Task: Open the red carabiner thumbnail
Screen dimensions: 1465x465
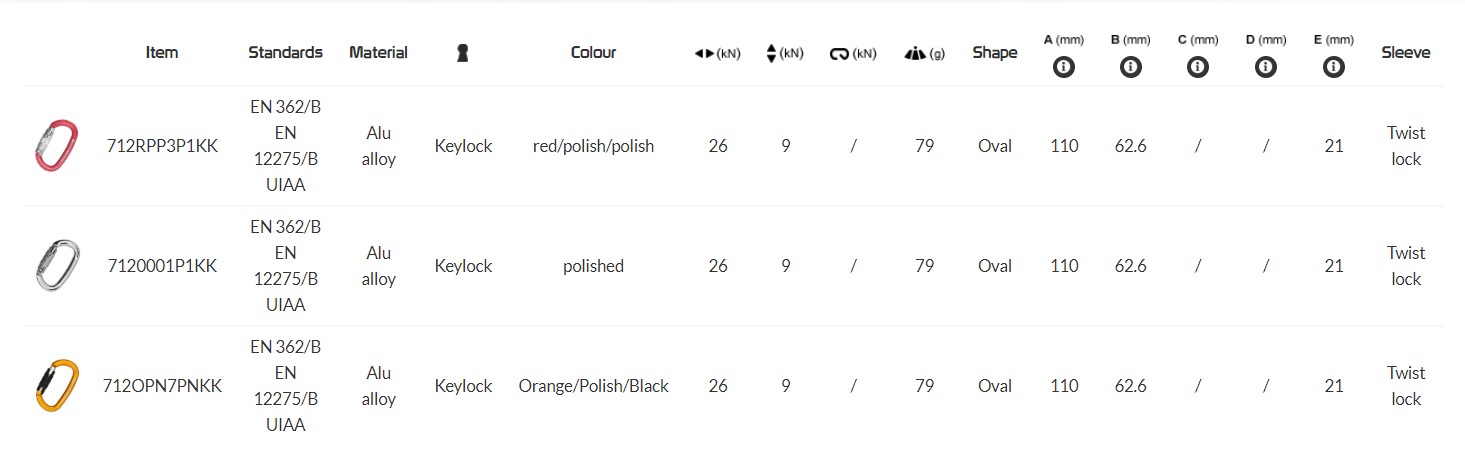Action: (55, 146)
